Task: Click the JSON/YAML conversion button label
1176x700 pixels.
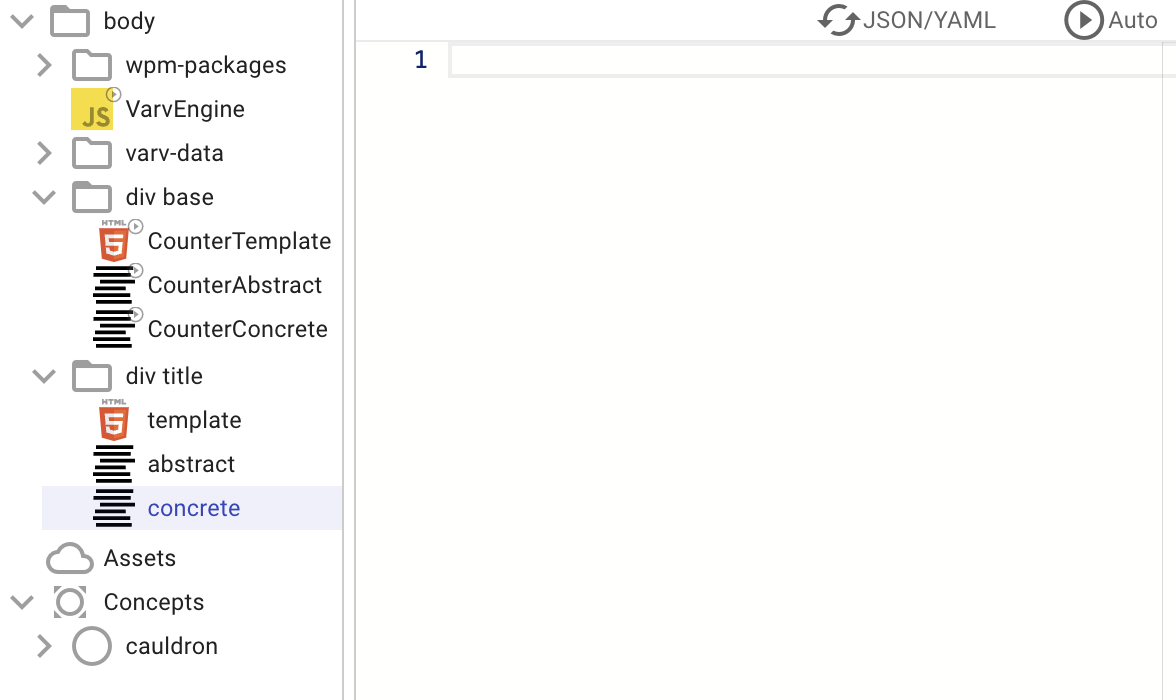Action: pos(929,20)
